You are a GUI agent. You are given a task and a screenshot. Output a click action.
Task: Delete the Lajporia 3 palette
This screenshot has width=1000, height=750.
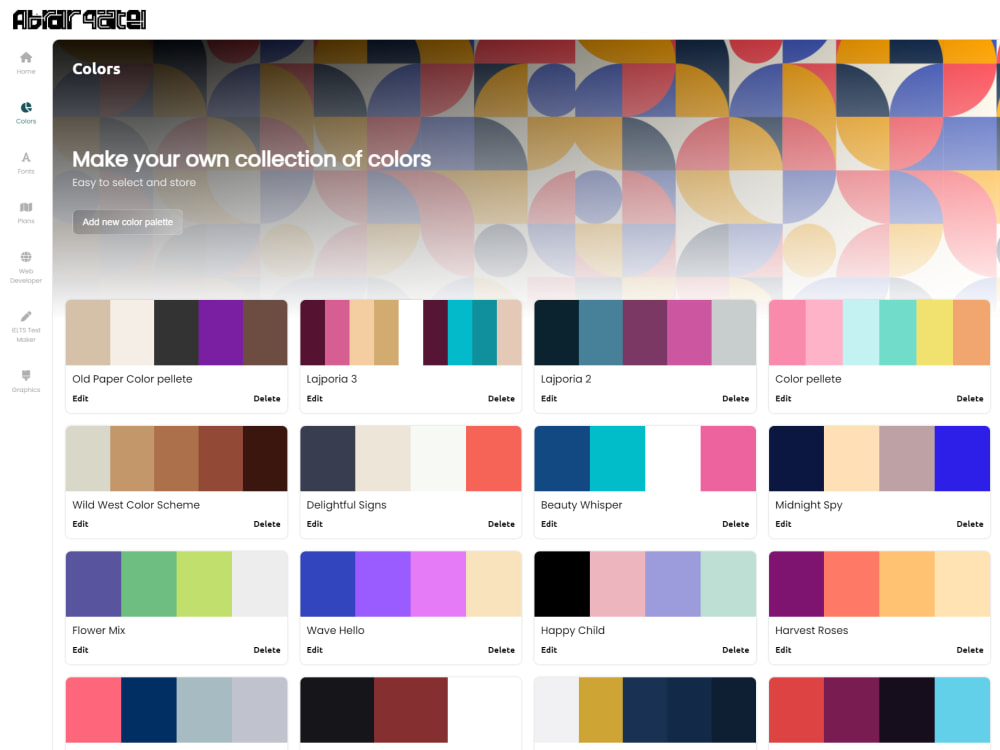click(x=501, y=399)
